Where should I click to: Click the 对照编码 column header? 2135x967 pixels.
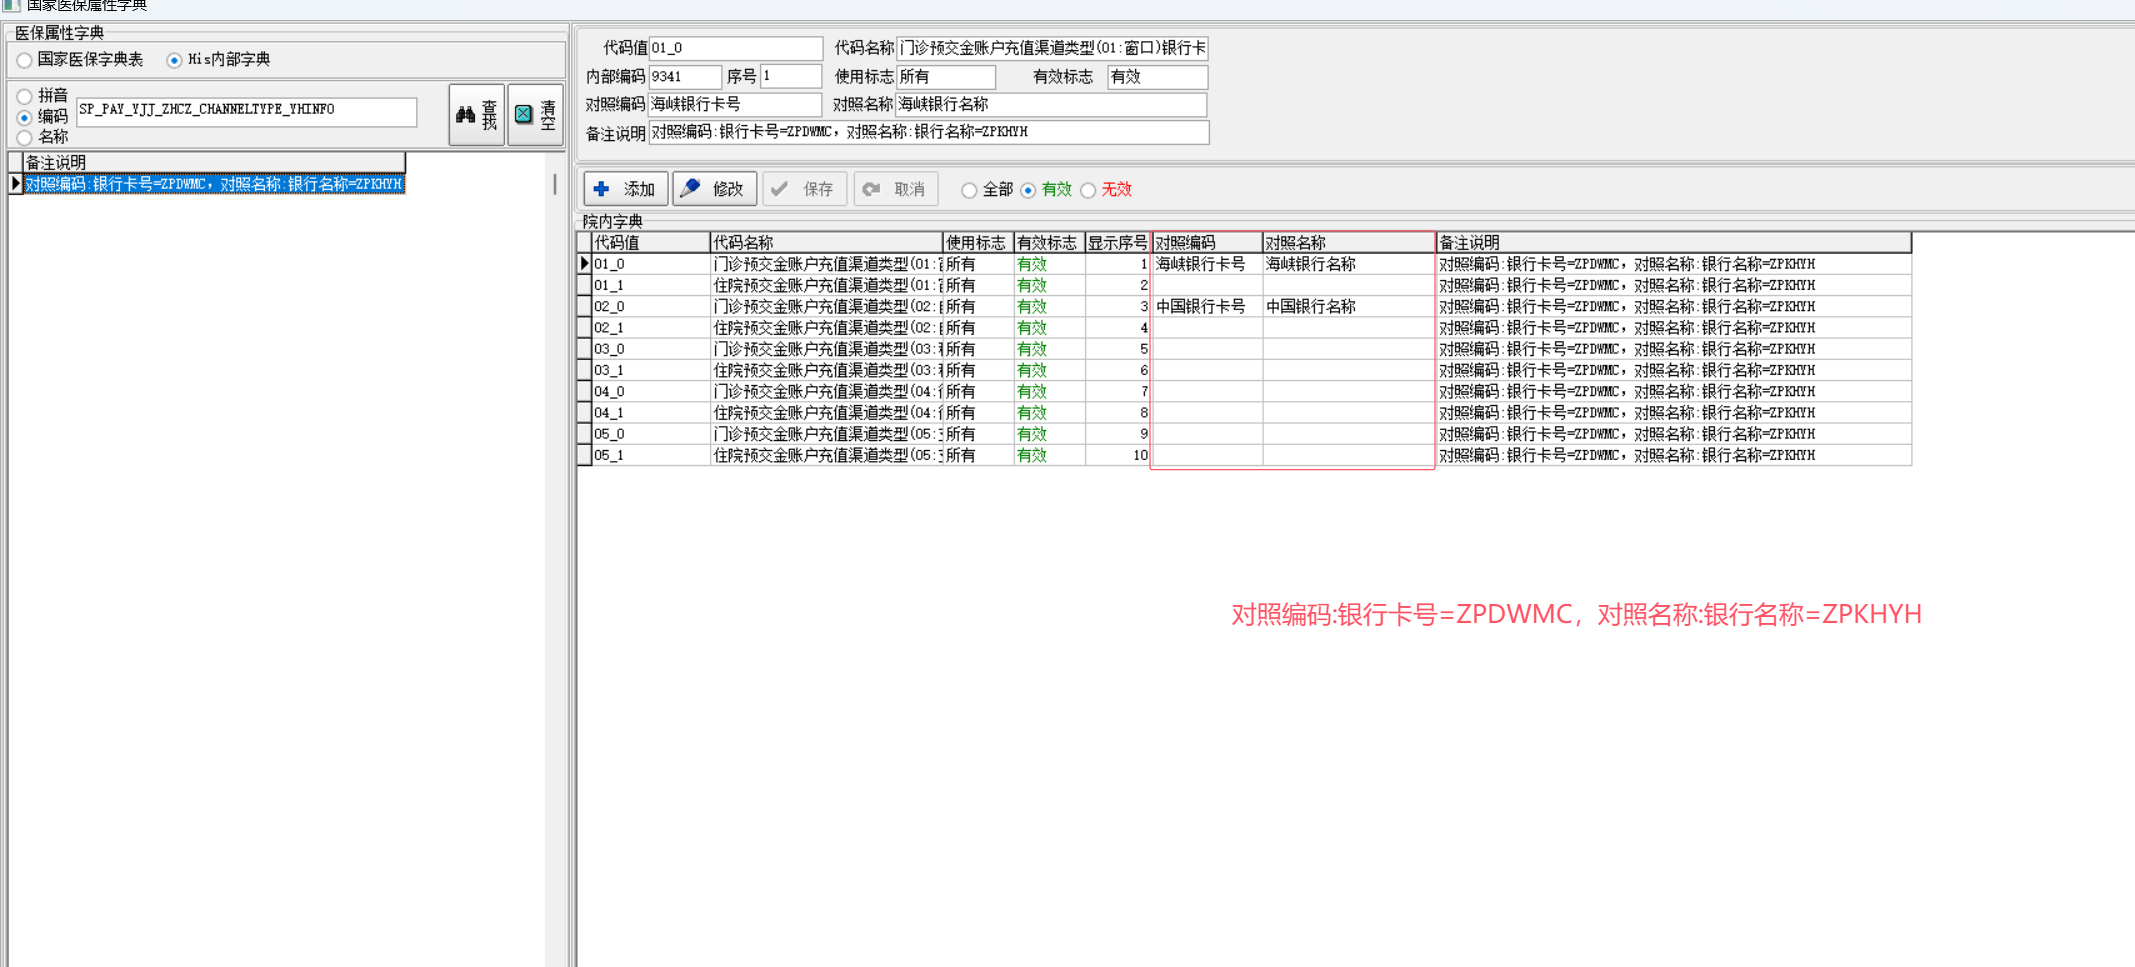[x=1207, y=242]
